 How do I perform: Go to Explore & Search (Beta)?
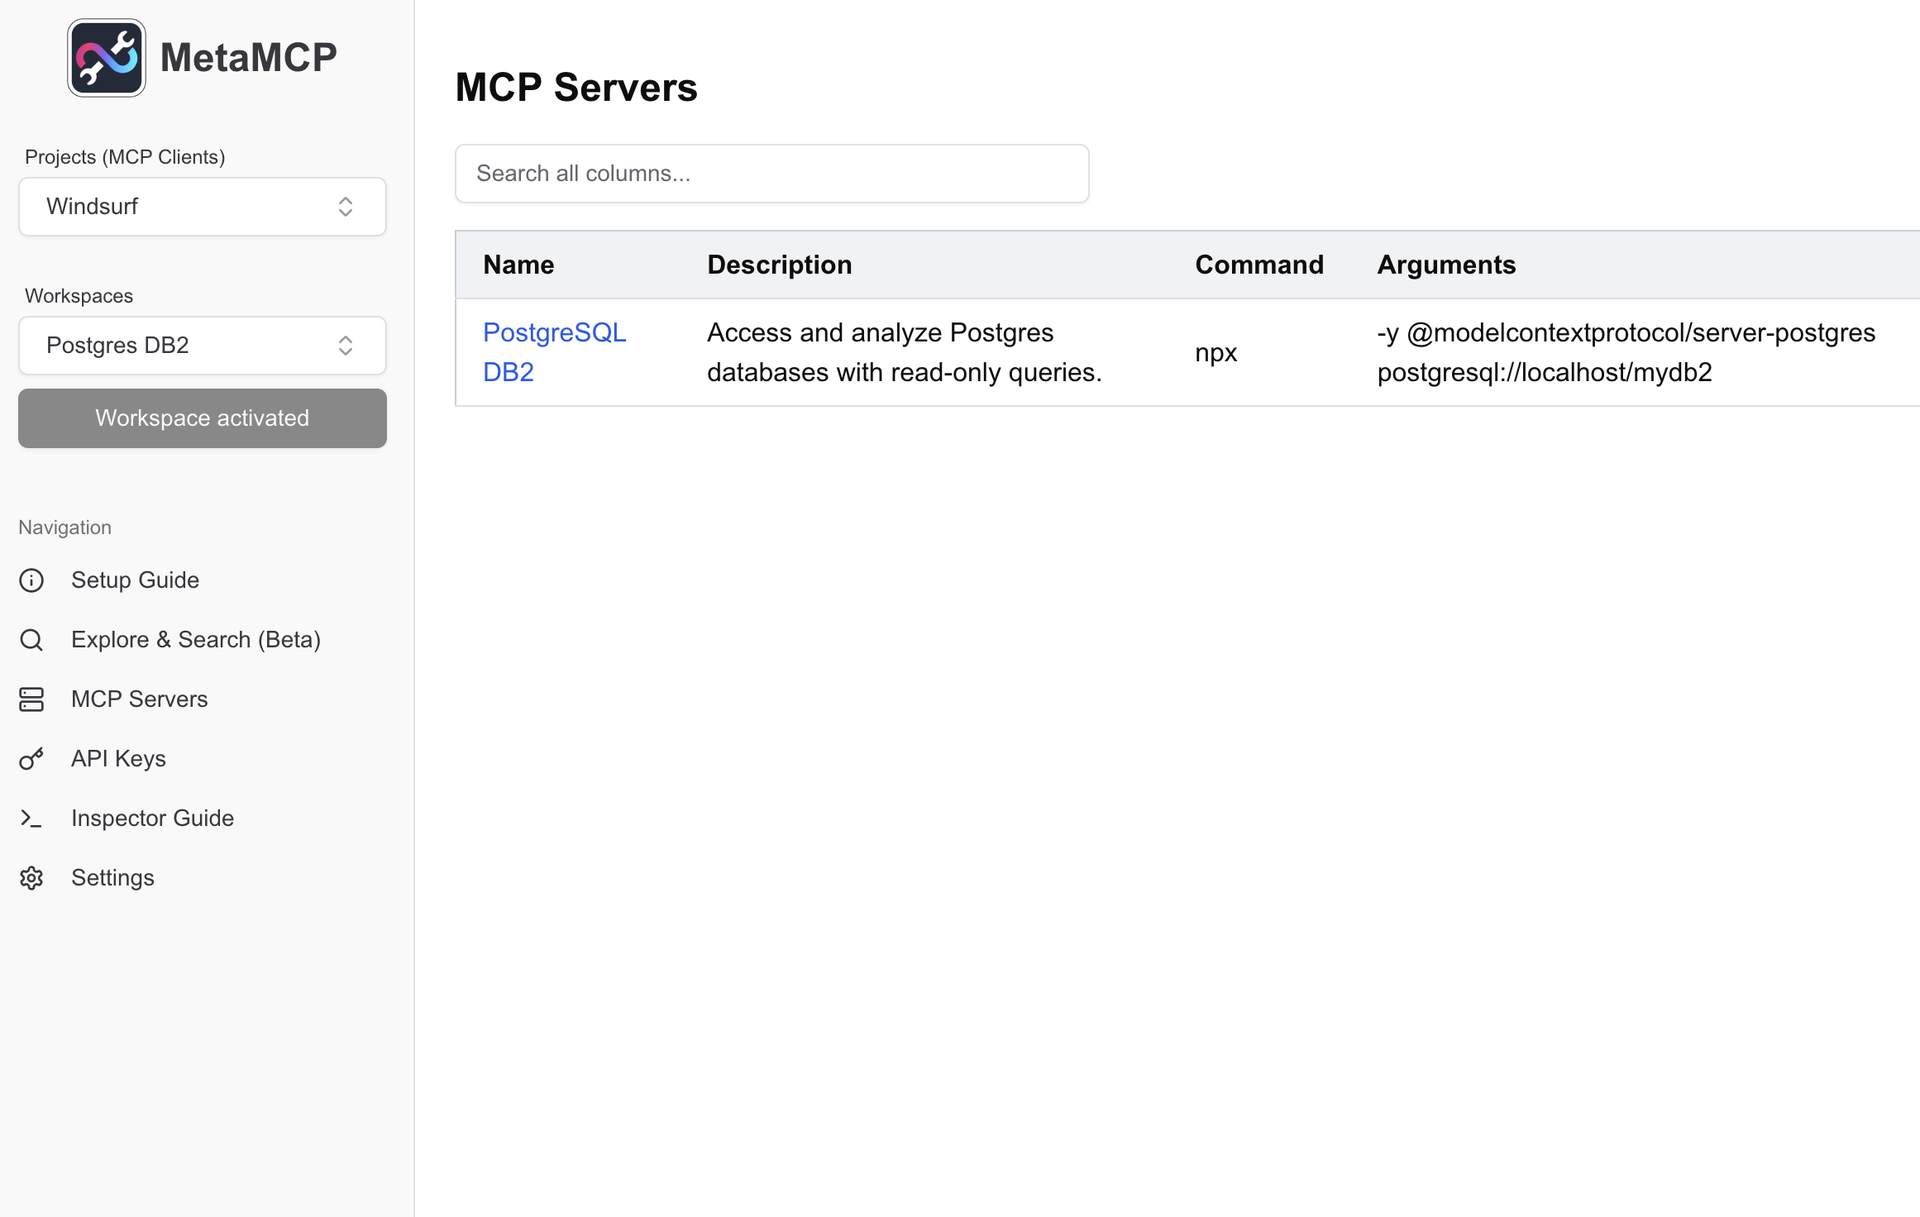[196, 640]
